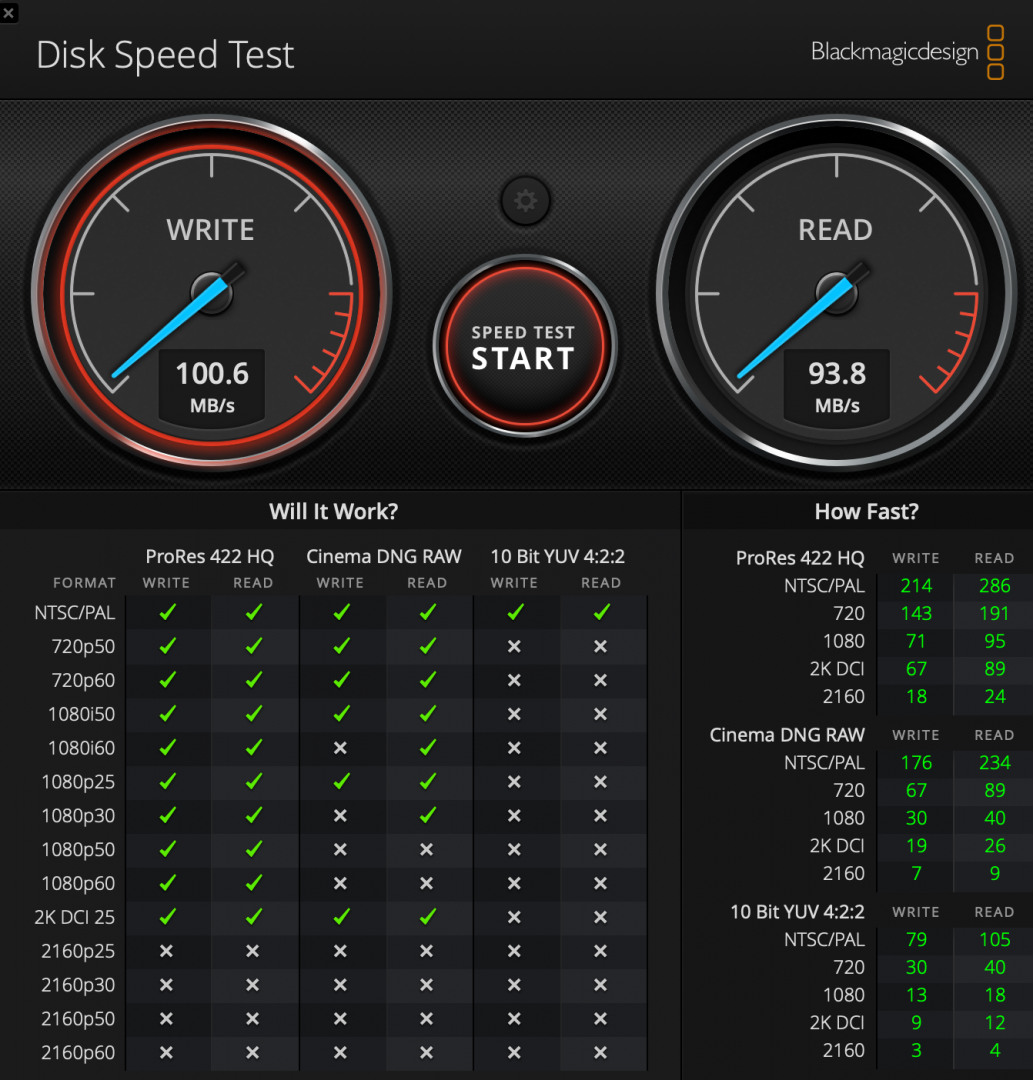Click Cinema DNG RAW write cross for 2160p50
1033x1080 pixels.
[340, 1019]
